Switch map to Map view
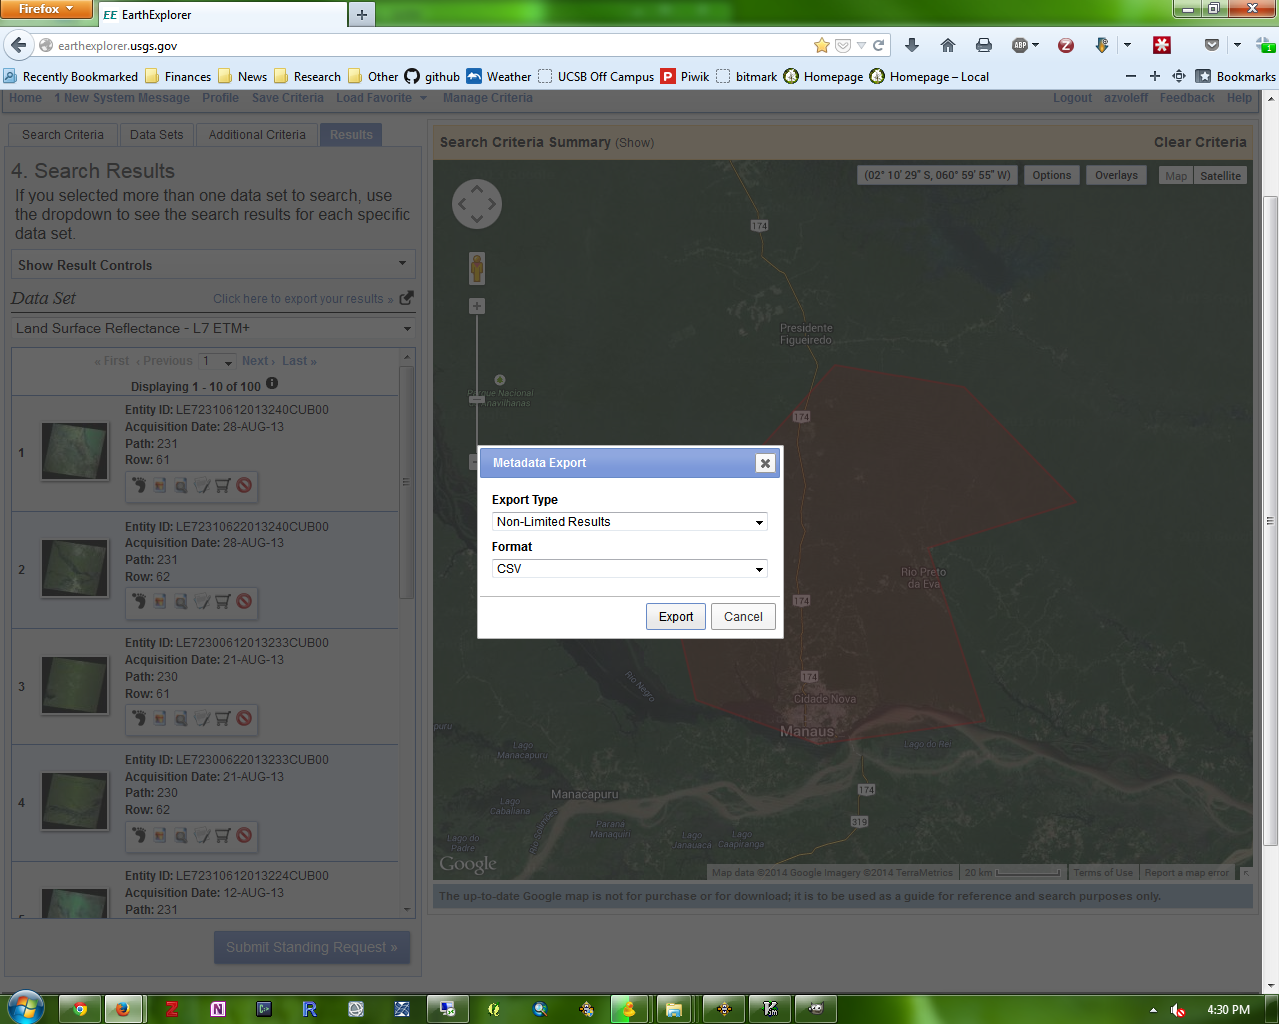1279x1024 pixels. (x=1176, y=176)
